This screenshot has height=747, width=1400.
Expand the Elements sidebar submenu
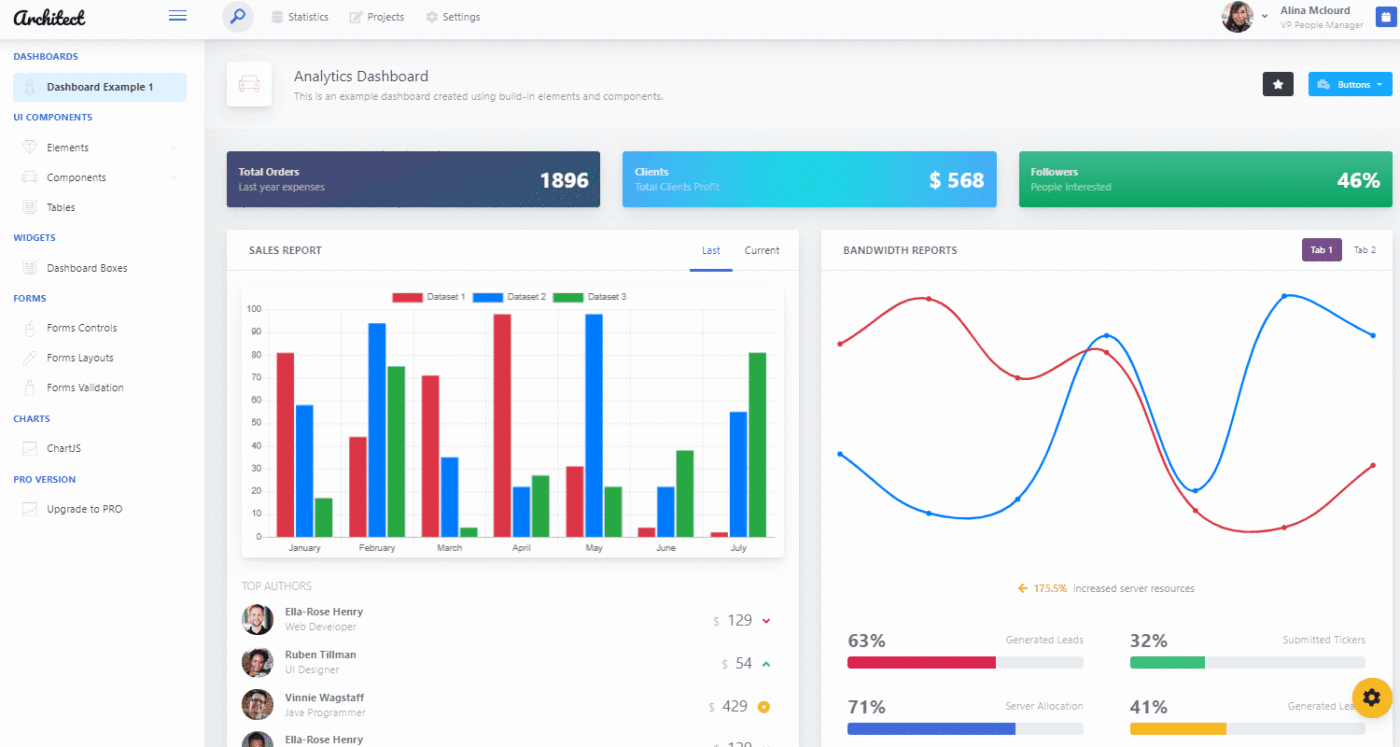point(100,147)
